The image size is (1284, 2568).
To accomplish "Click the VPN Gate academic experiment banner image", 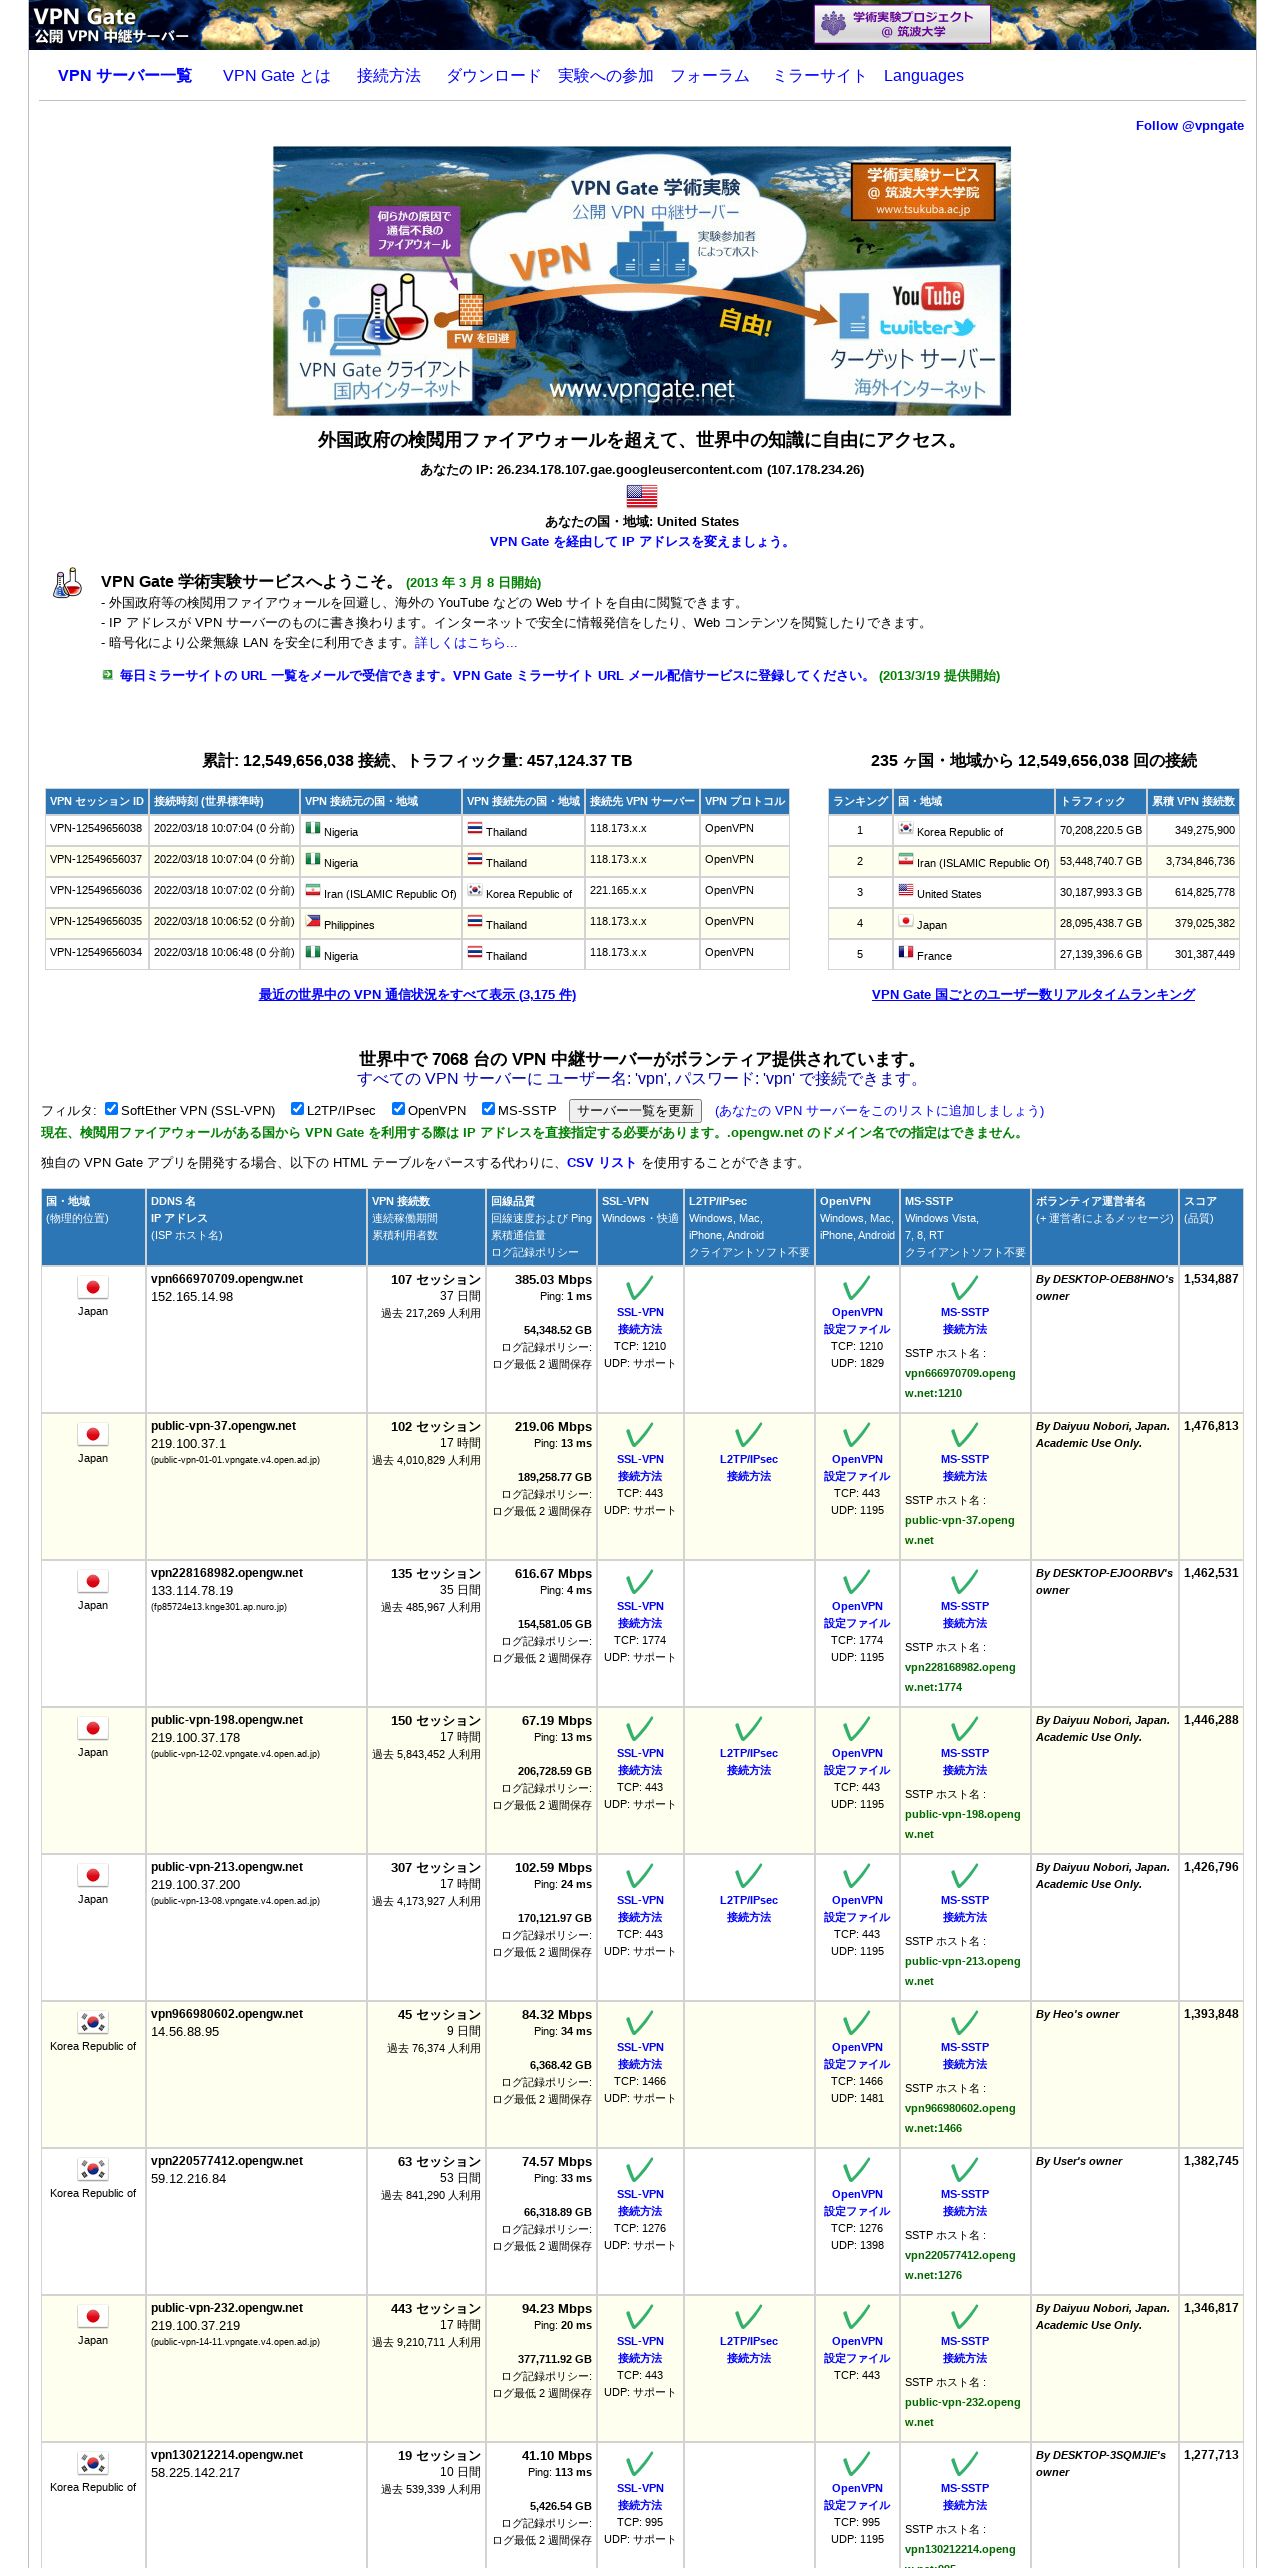I will coord(642,281).
